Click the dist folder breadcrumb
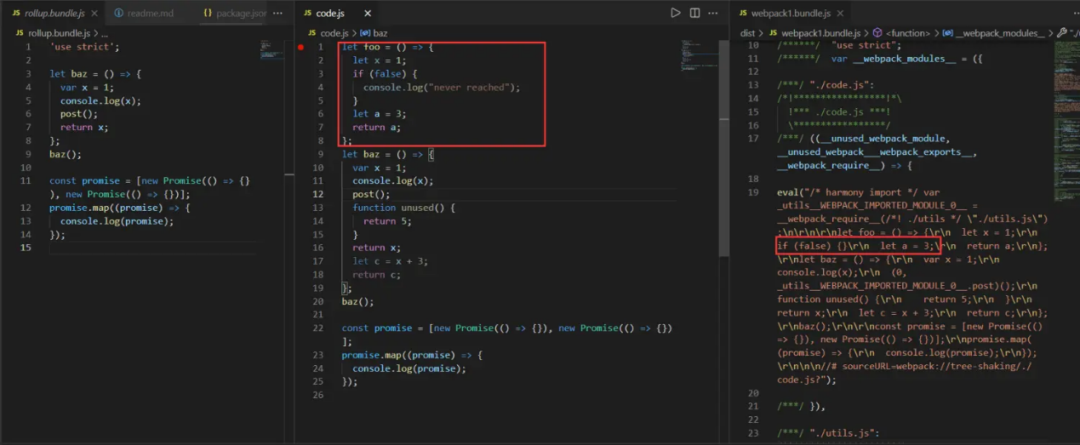This screenshot has height=445, width=1080. coord(747,33)
